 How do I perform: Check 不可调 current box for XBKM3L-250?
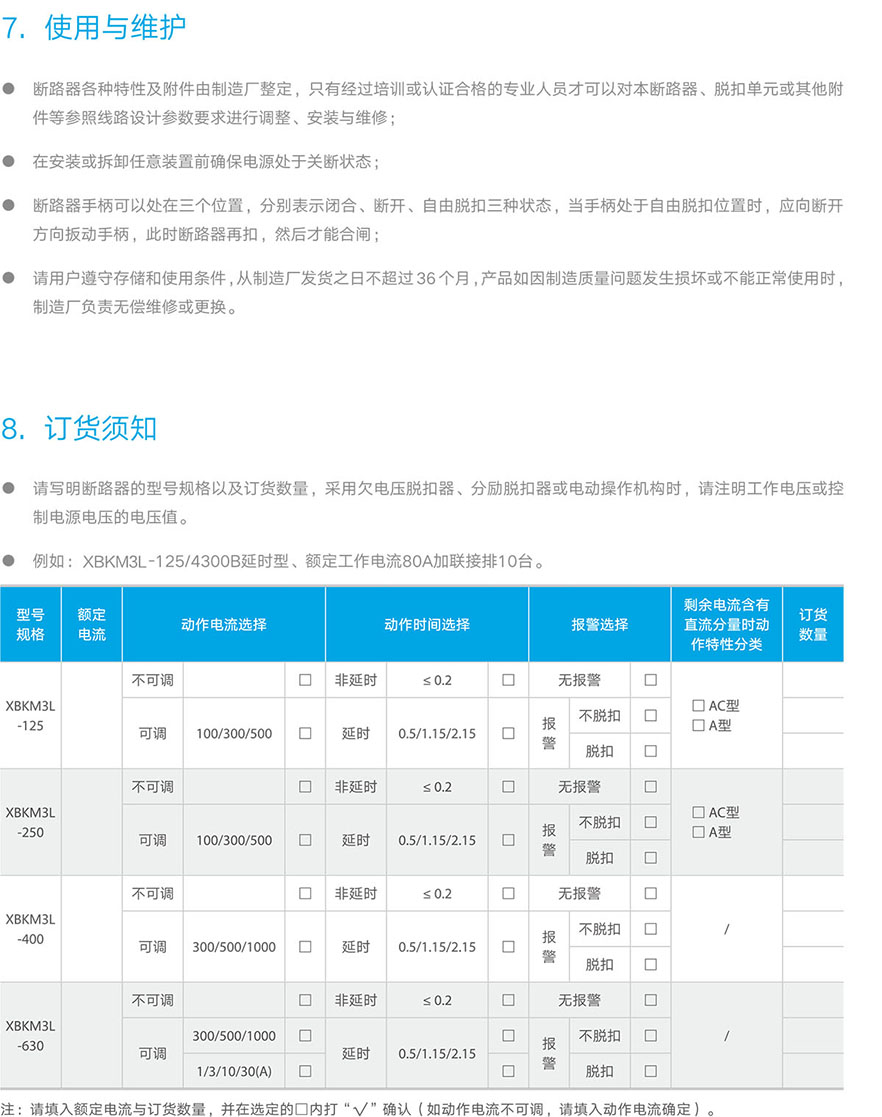click(305, 787)
